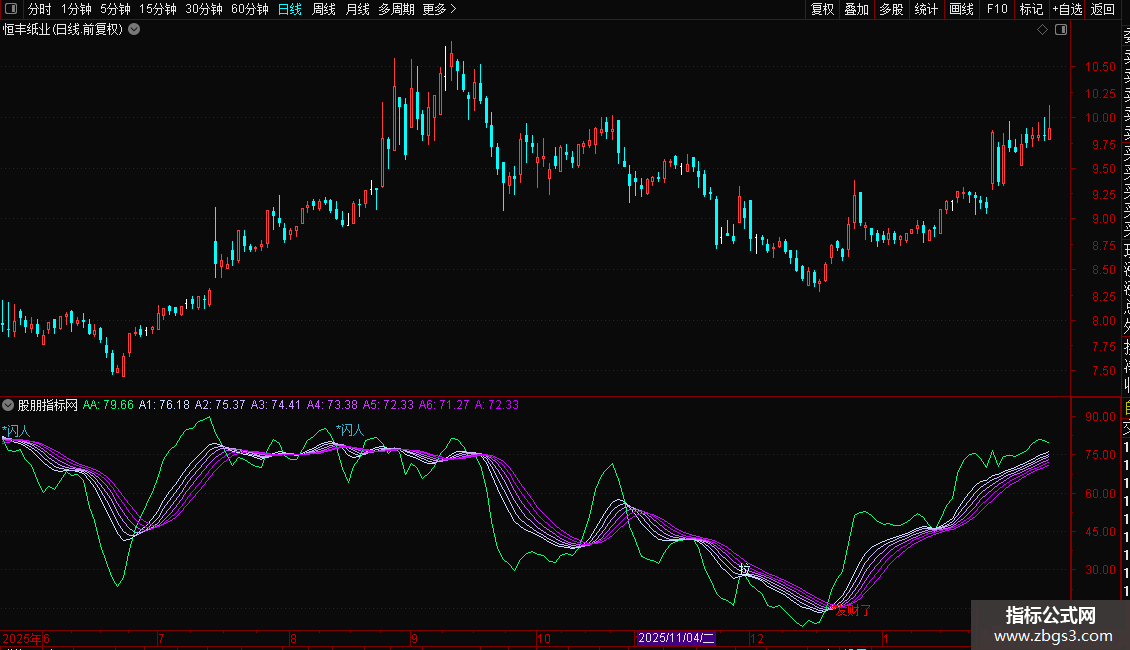Image resolution: width=1130 pixels, height=650 pixels.
Task: Select the 周线 weekly chart tab
Action: coord(324,9)
